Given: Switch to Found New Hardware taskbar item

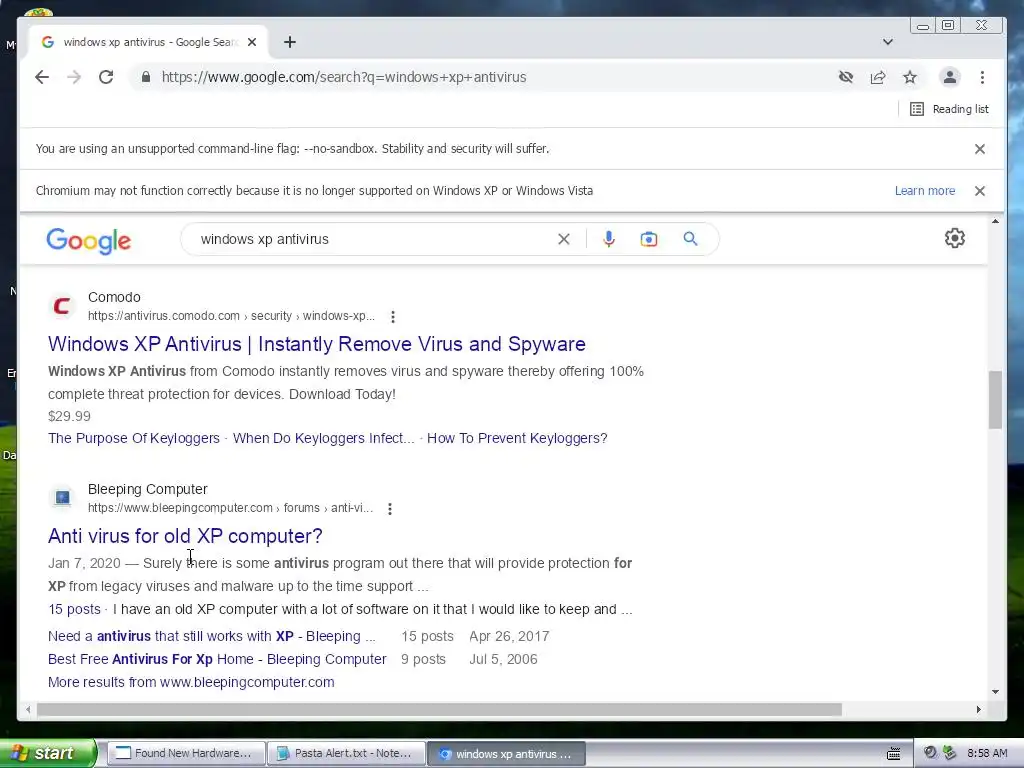Looking at the screenshot, I should [x=185, y=754].
